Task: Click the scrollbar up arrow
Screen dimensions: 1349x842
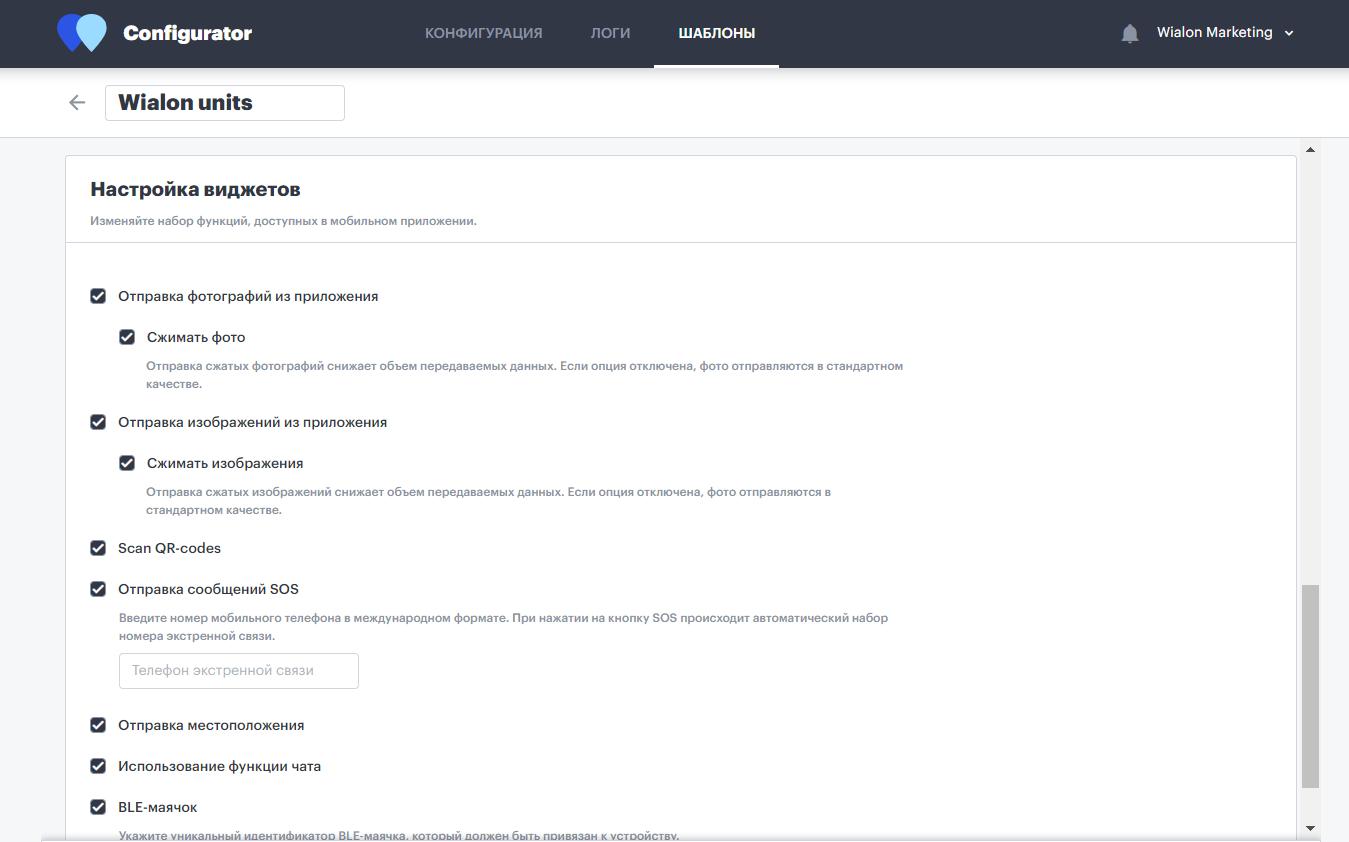Action: click(1310, 150)
